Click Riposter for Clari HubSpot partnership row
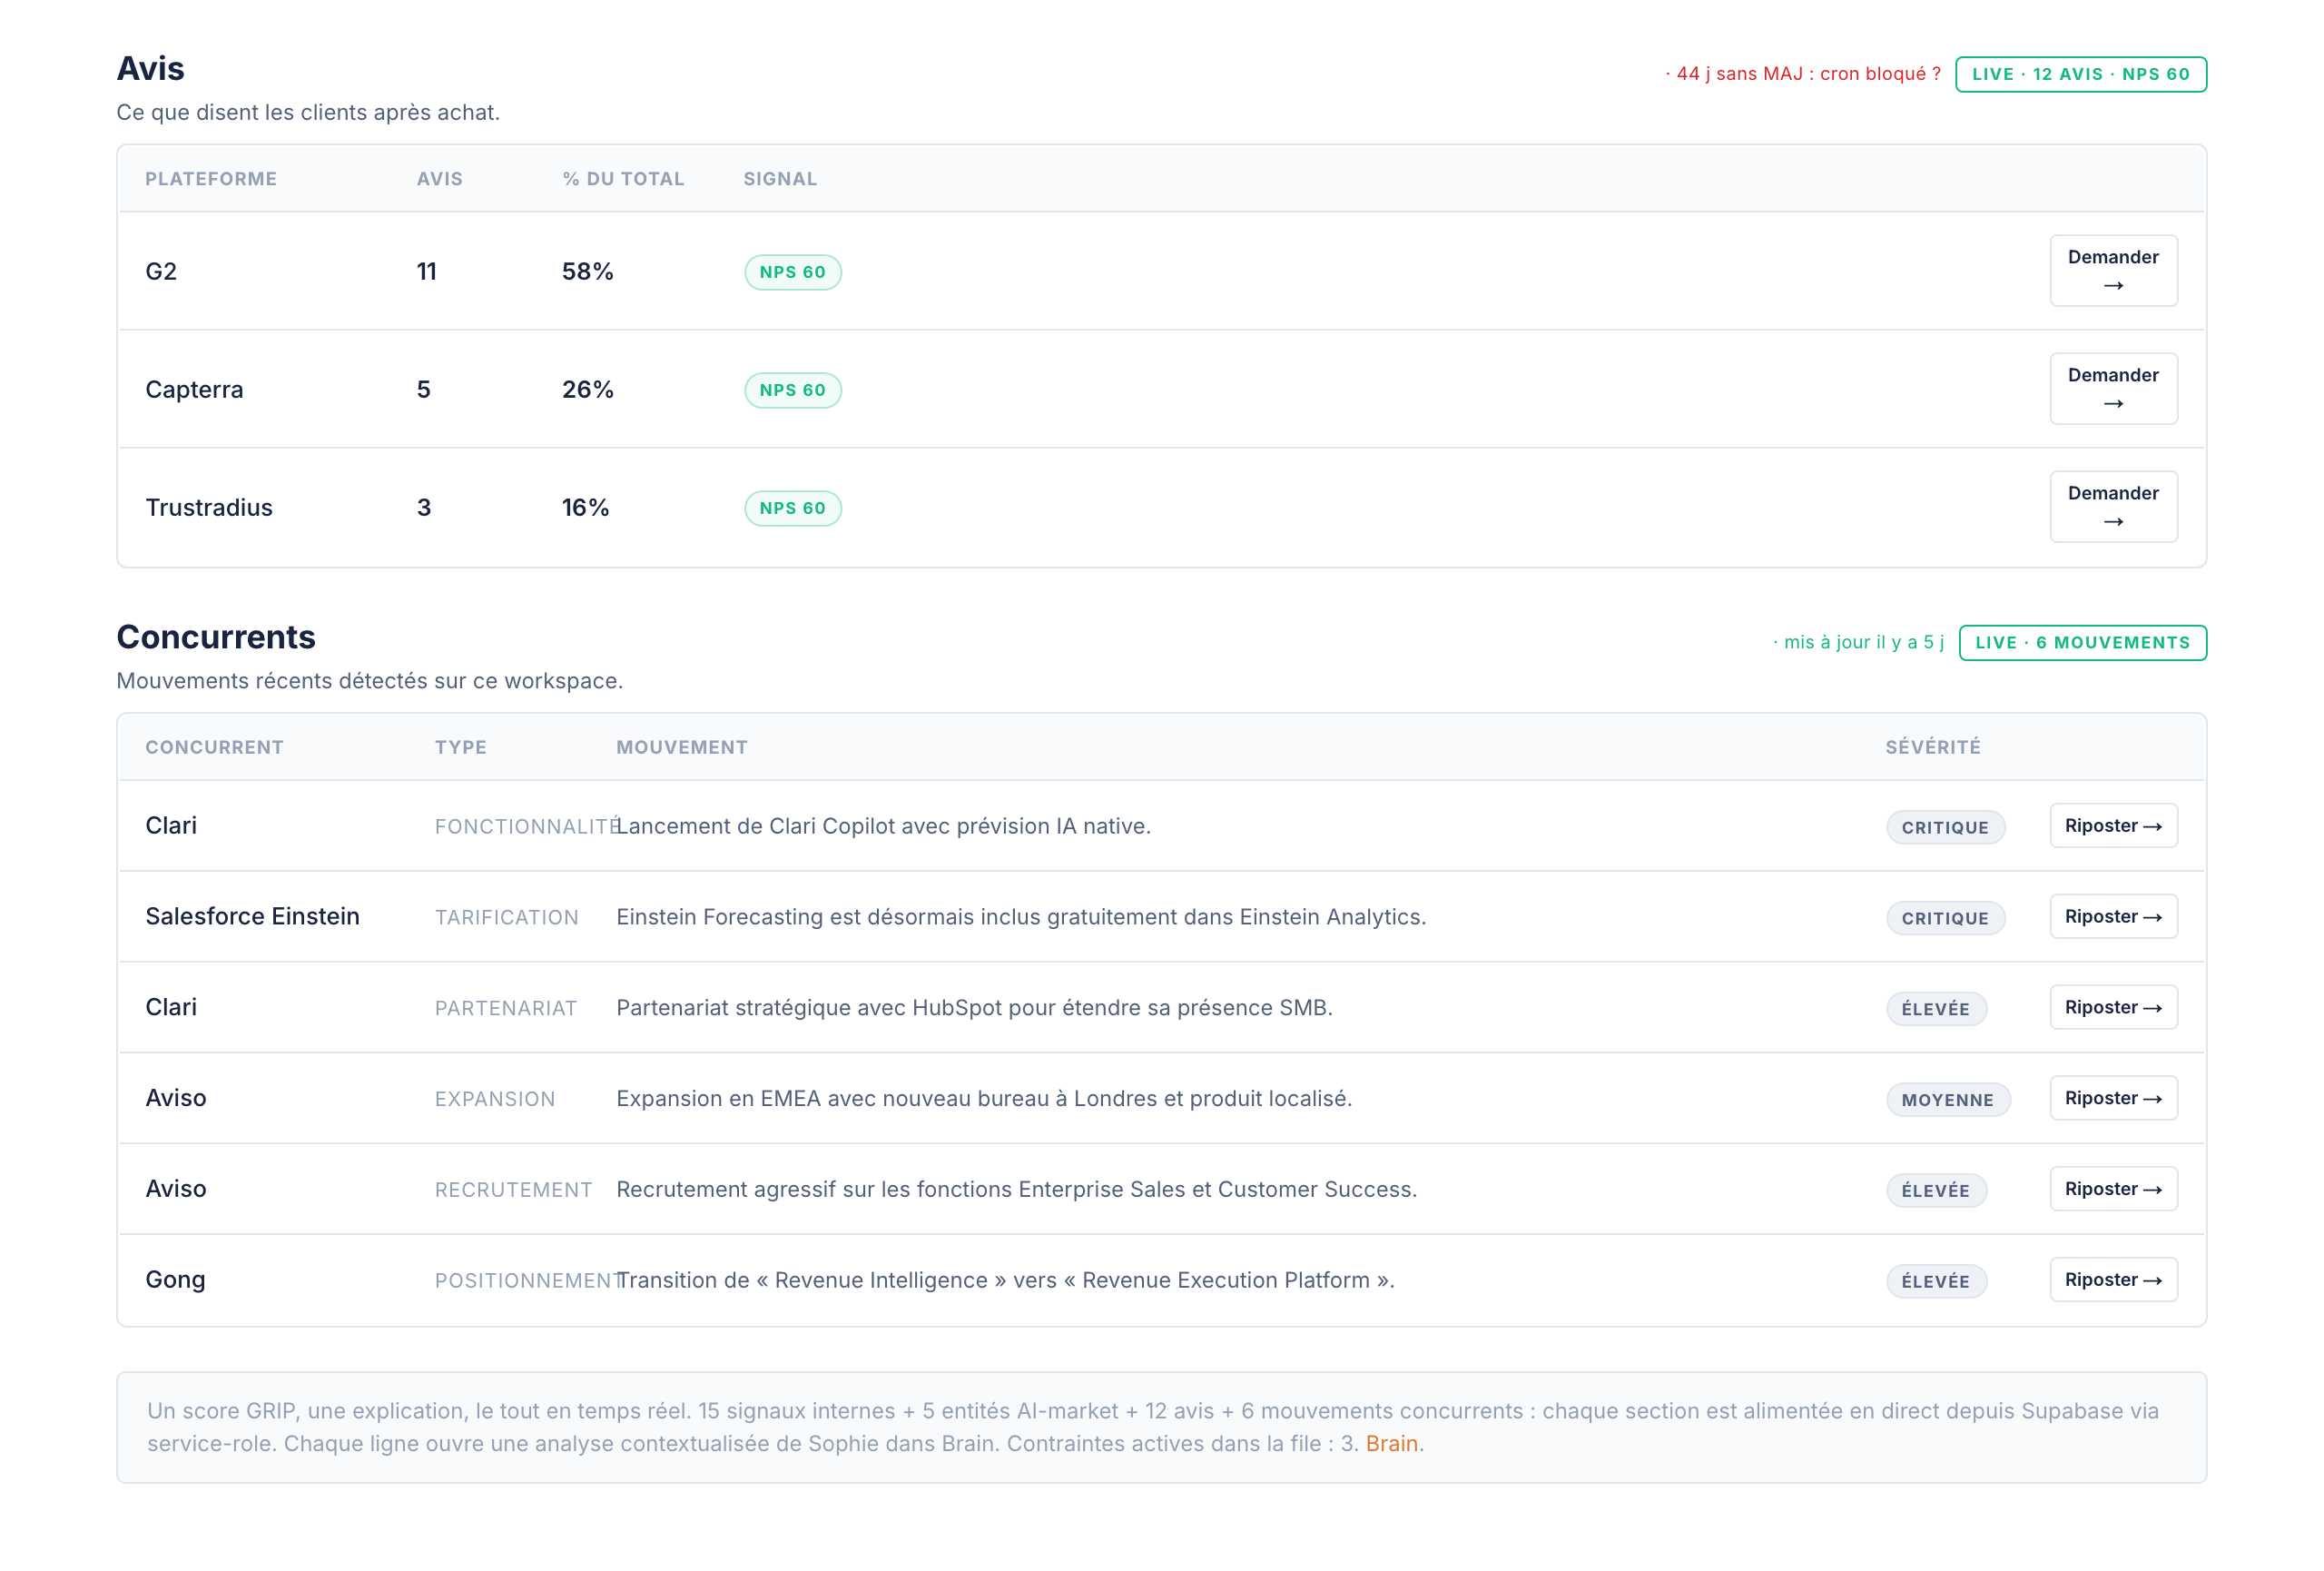2324x1571 pixels. tap(2113, 1008)
